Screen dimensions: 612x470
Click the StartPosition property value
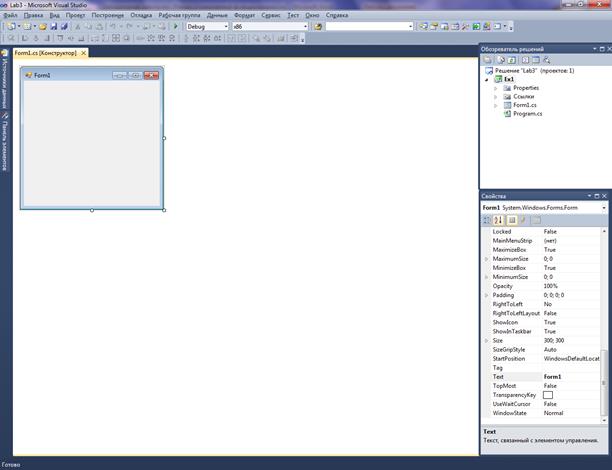click(x=571, y=359)
